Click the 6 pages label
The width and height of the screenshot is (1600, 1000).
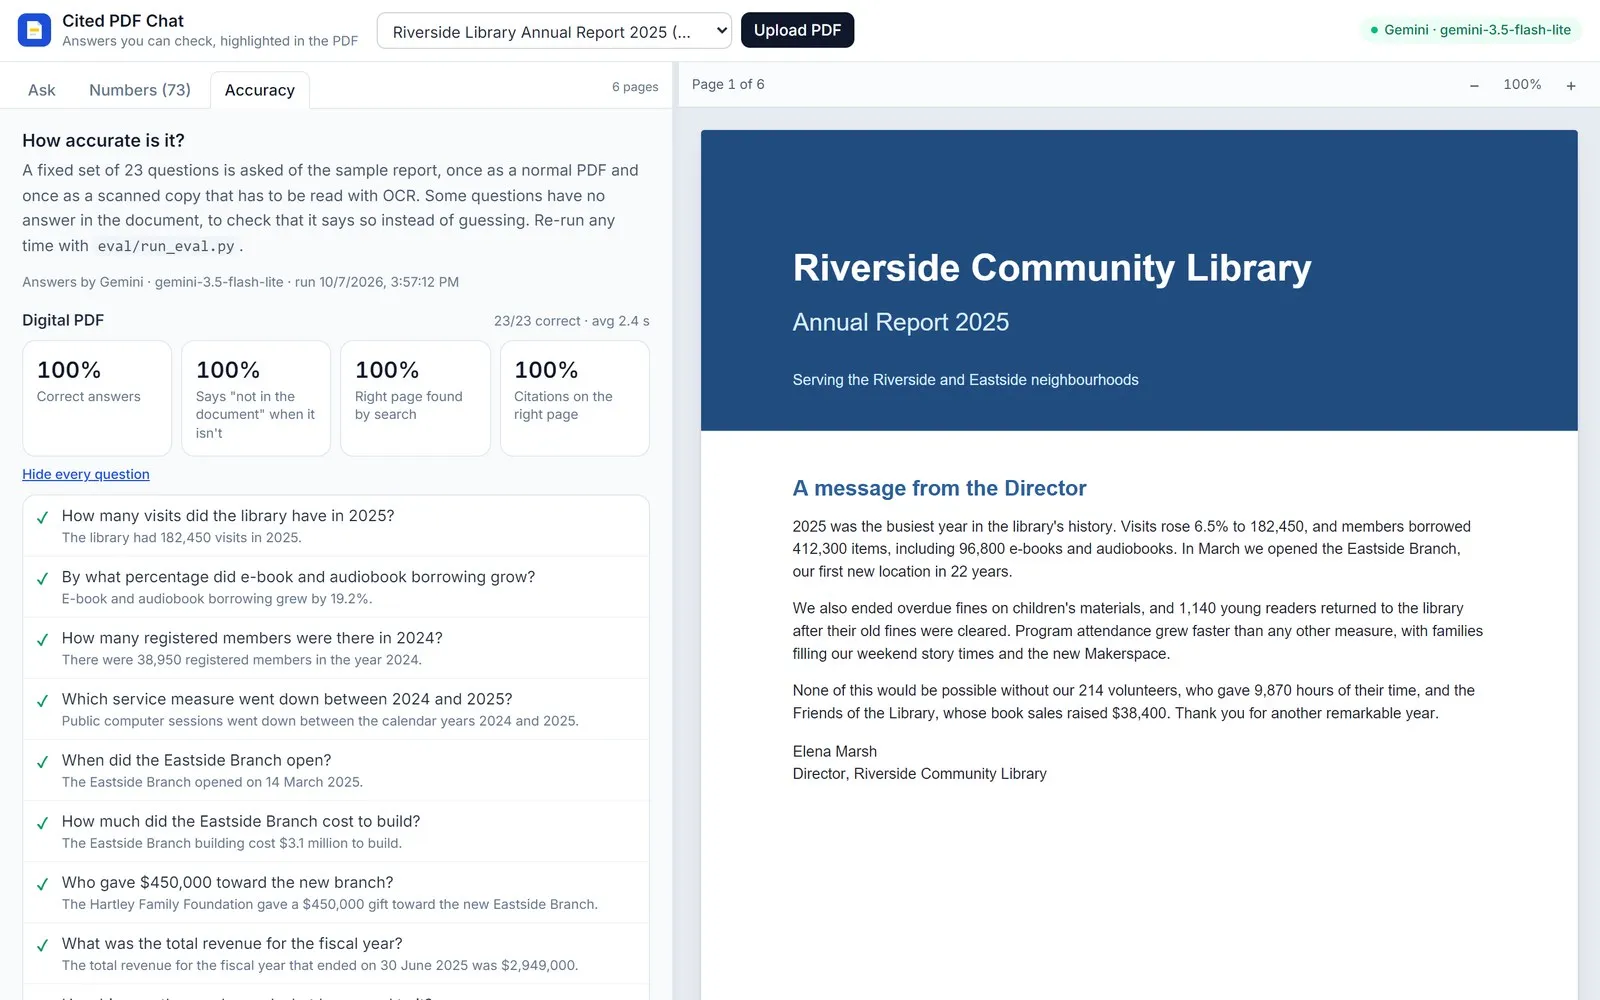click(x=635, y=87)
